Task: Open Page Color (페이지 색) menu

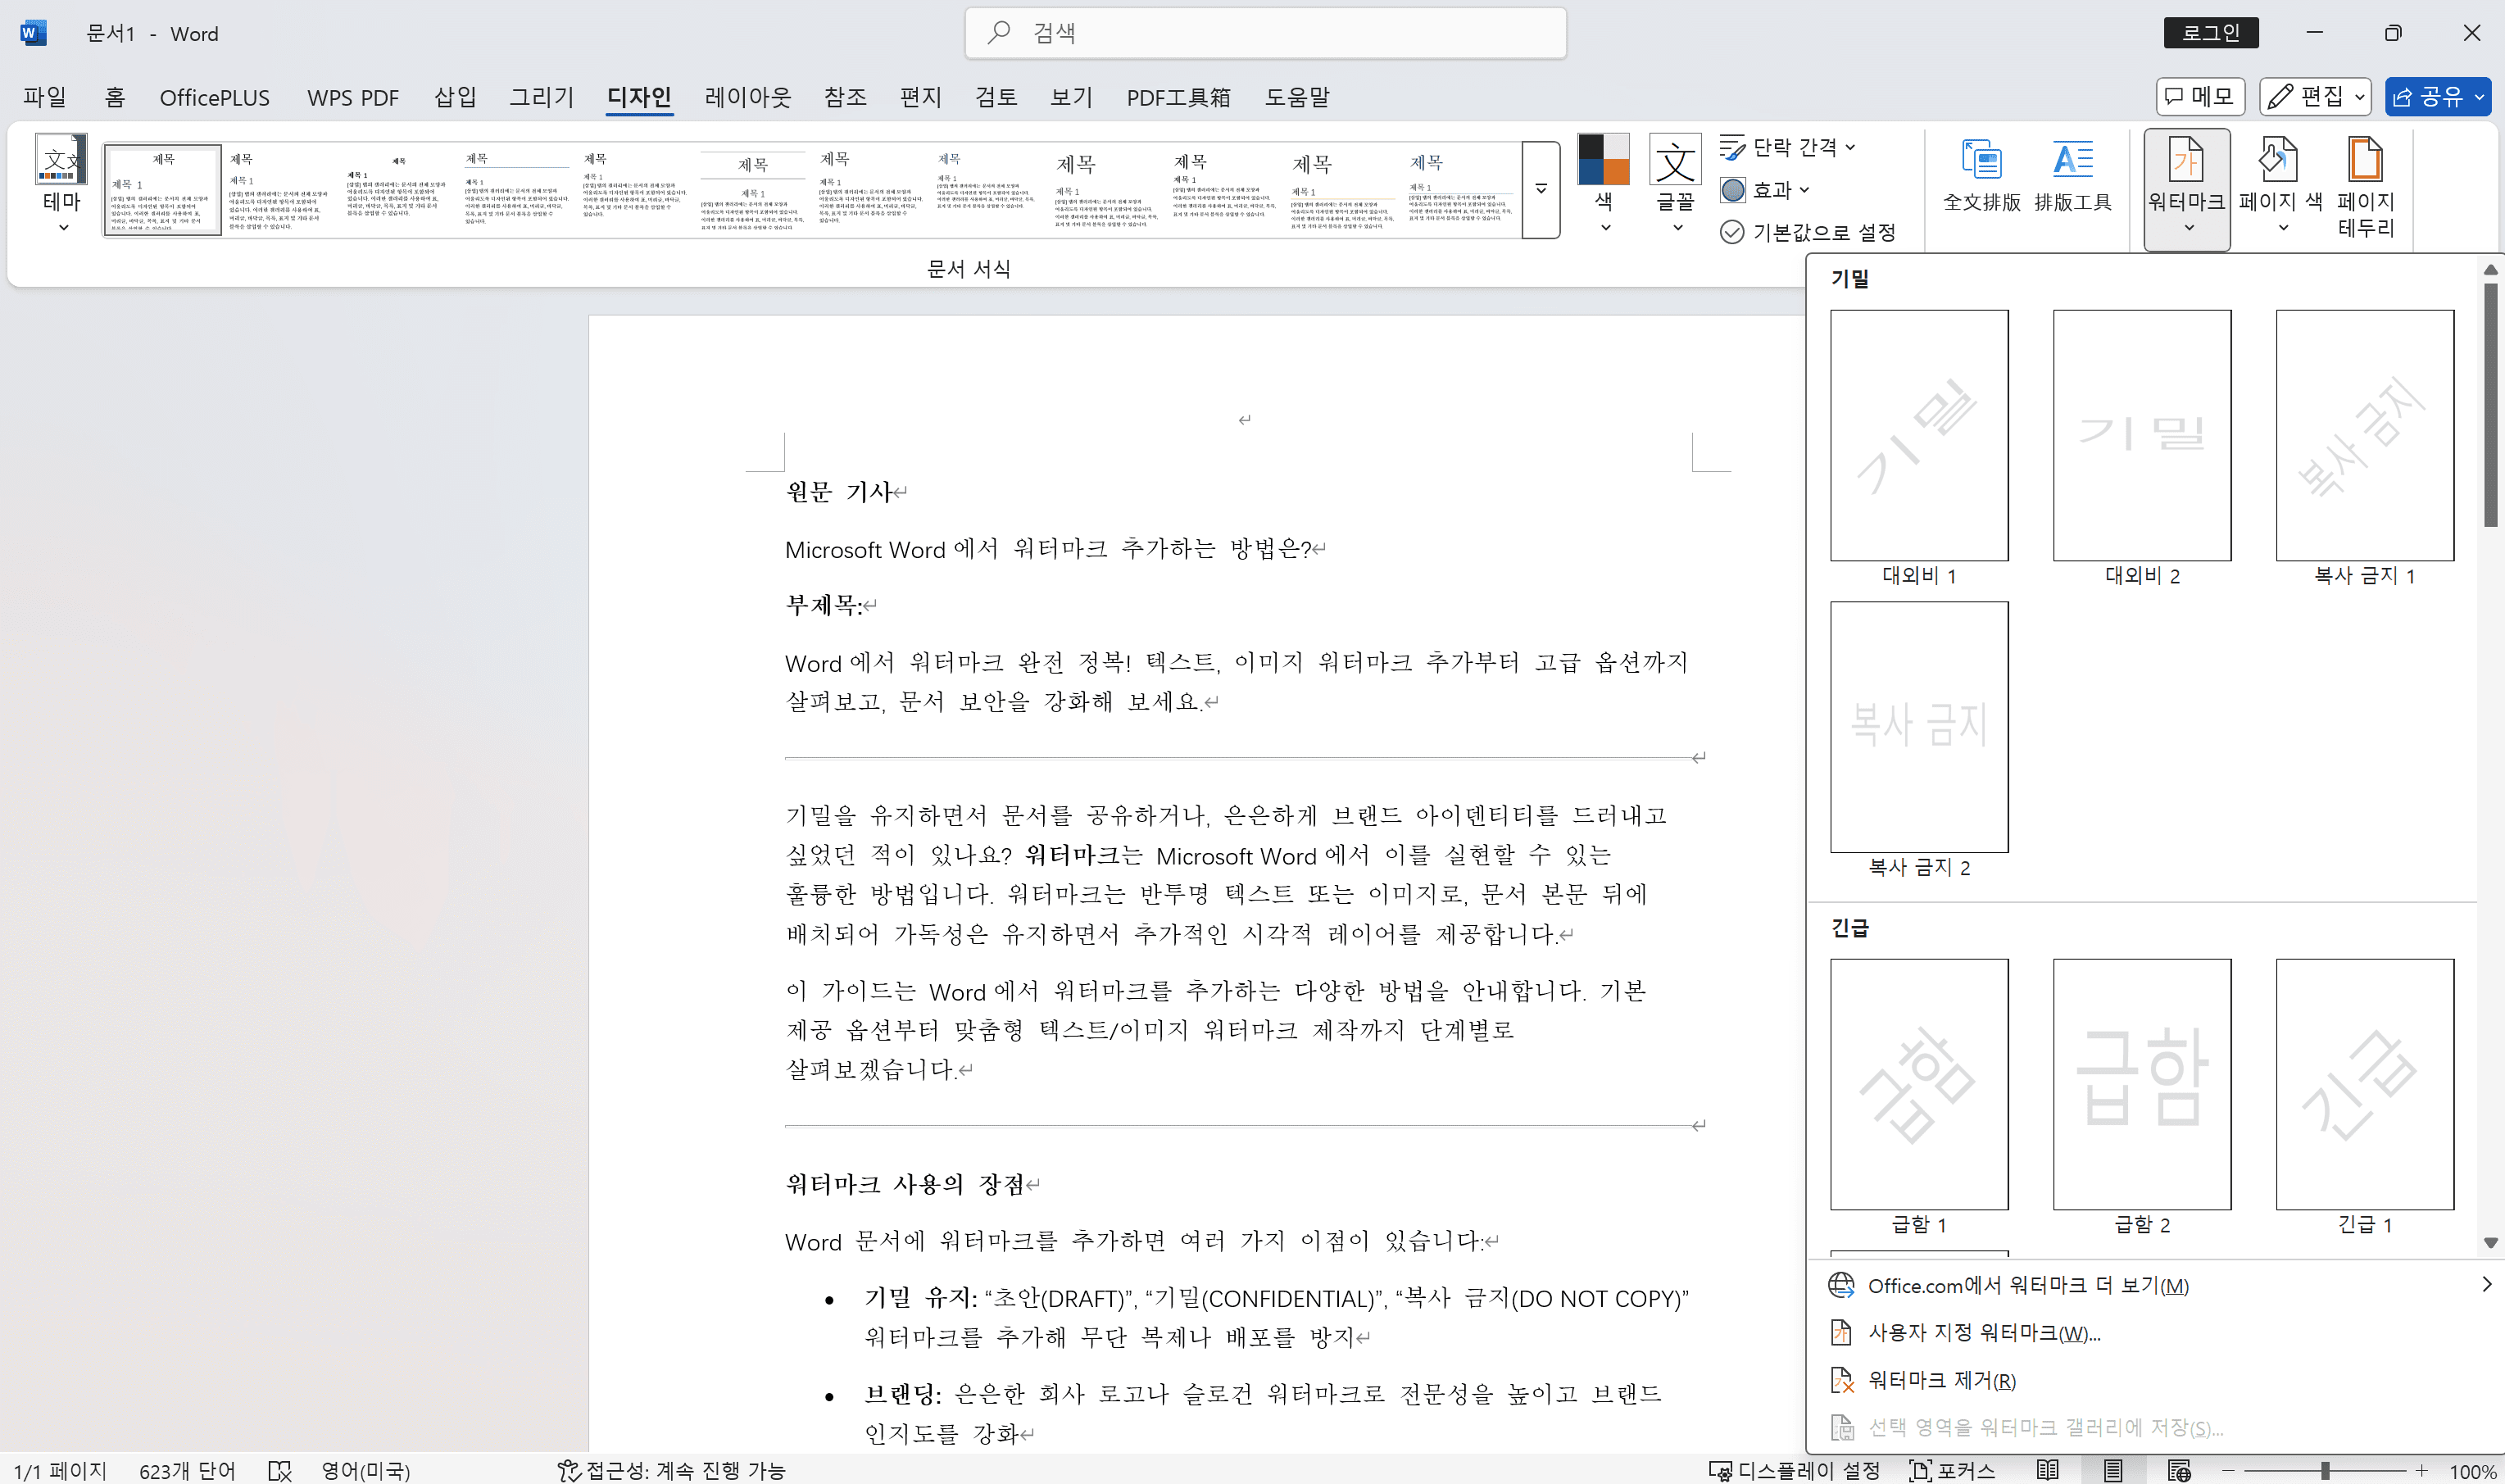Action: [2280, 188]
